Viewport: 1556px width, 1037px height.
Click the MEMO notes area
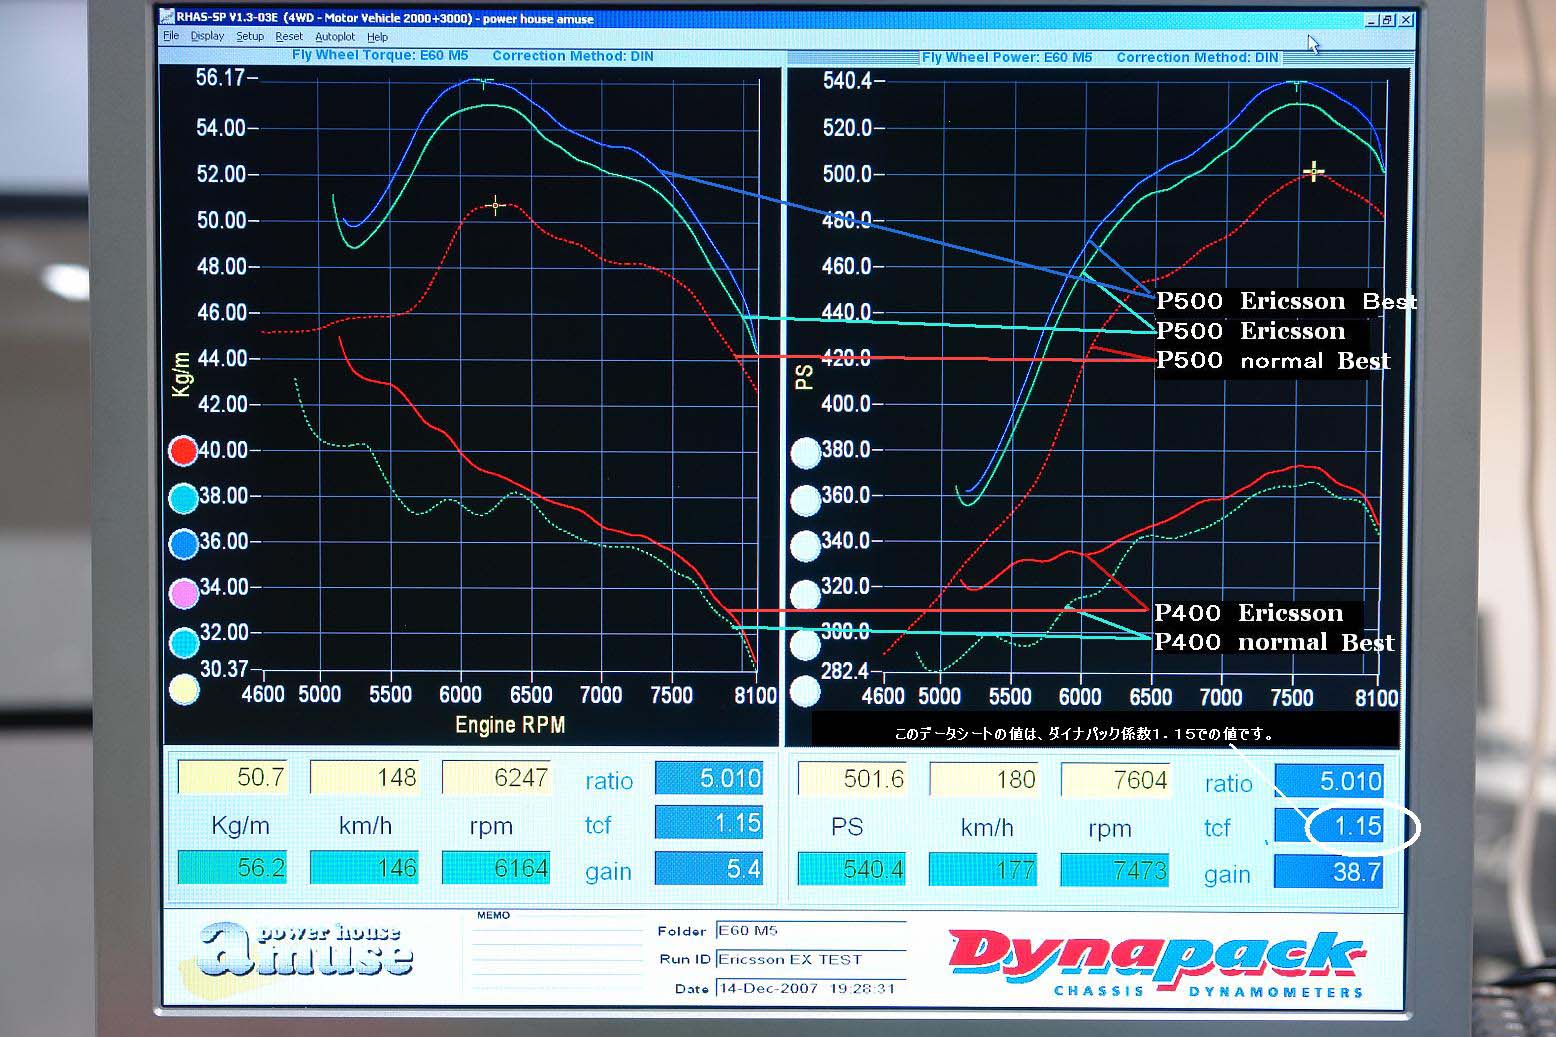point(557,954)
